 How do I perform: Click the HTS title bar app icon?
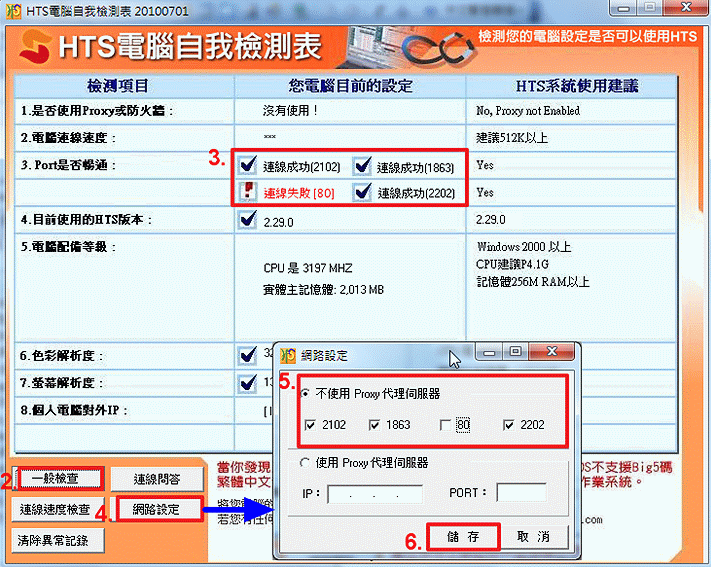[14, 10]
